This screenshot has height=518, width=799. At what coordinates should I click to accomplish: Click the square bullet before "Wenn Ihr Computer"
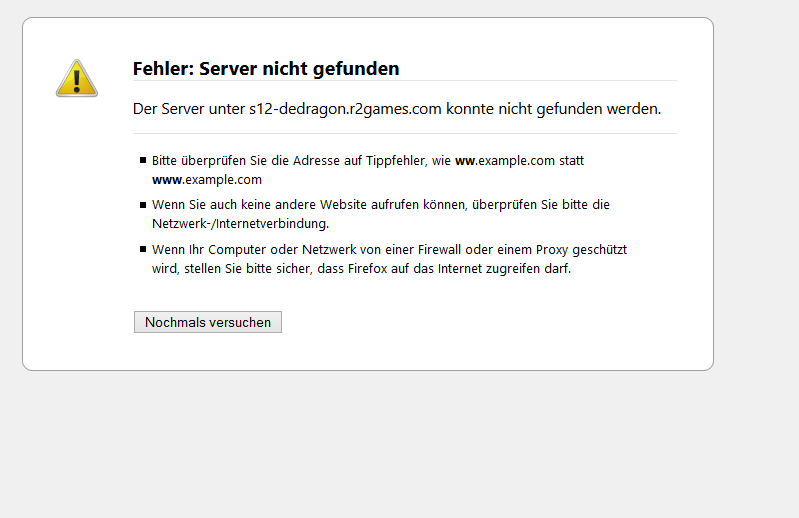(143, 249)
